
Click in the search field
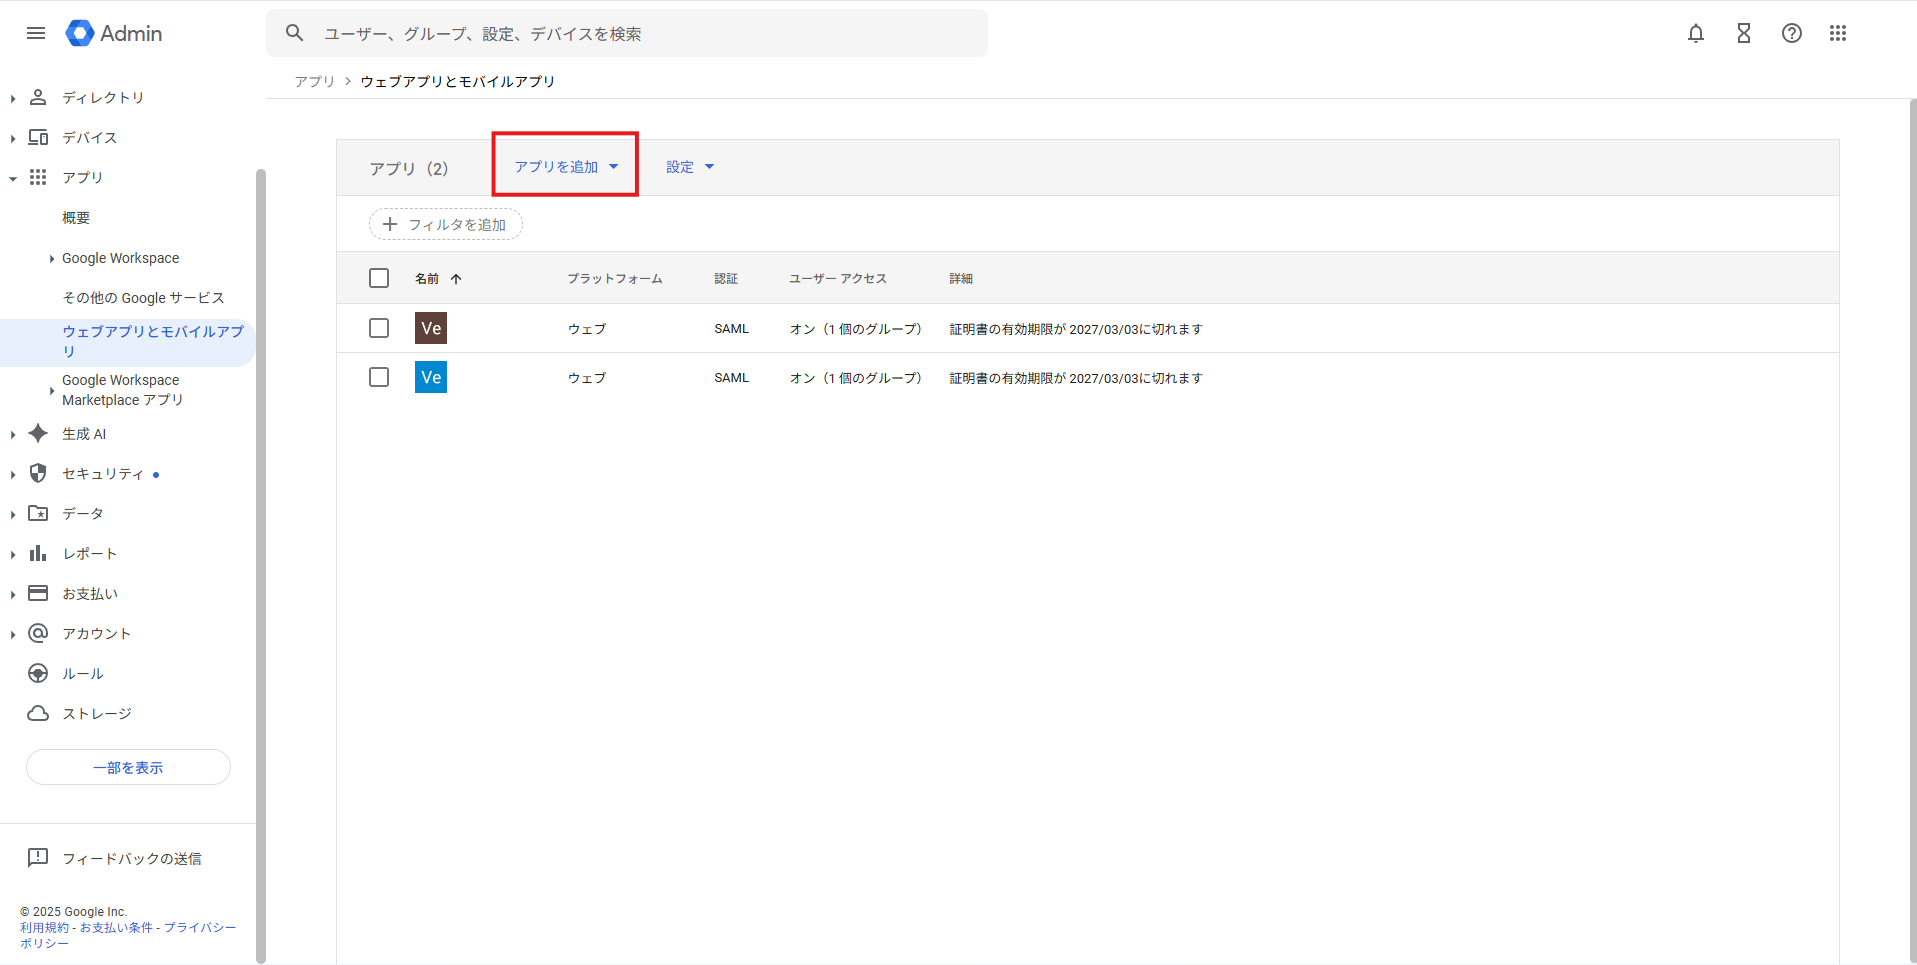627,33
